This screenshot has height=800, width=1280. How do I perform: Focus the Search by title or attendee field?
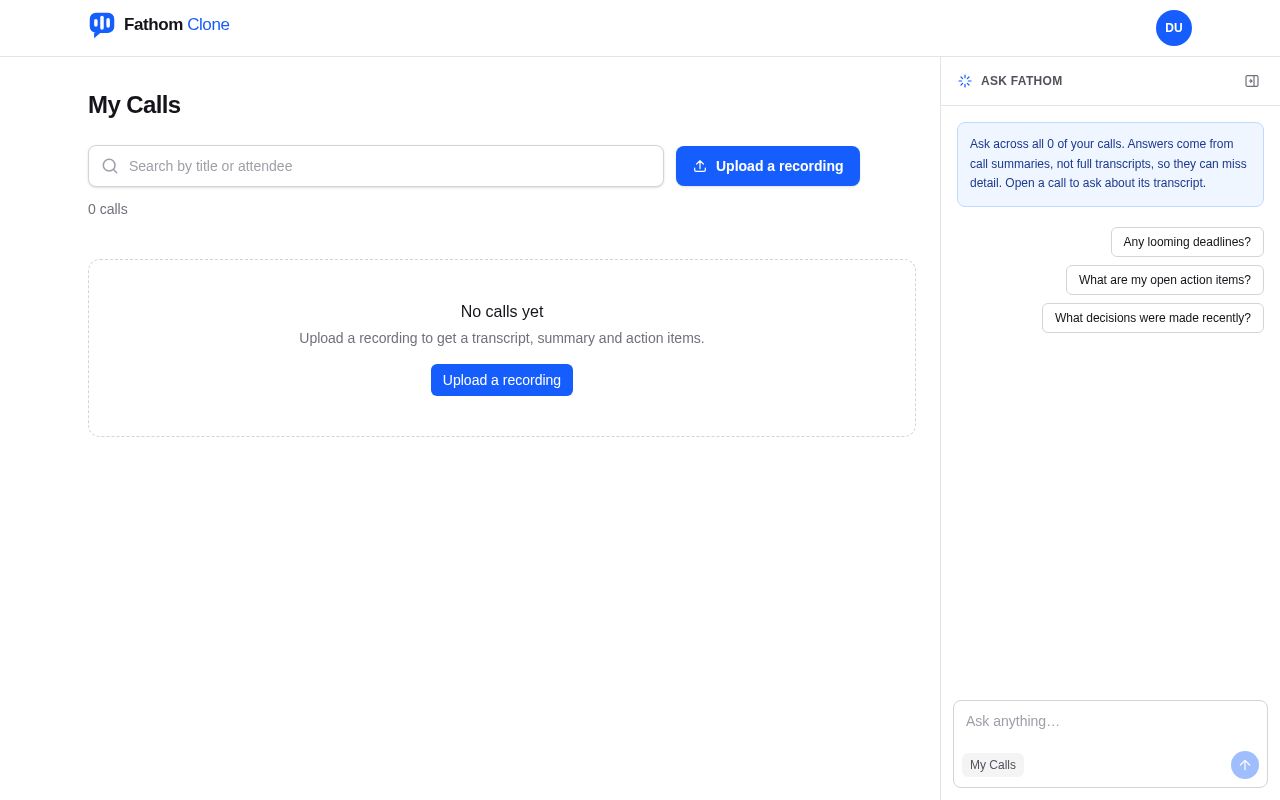point(376,166)
